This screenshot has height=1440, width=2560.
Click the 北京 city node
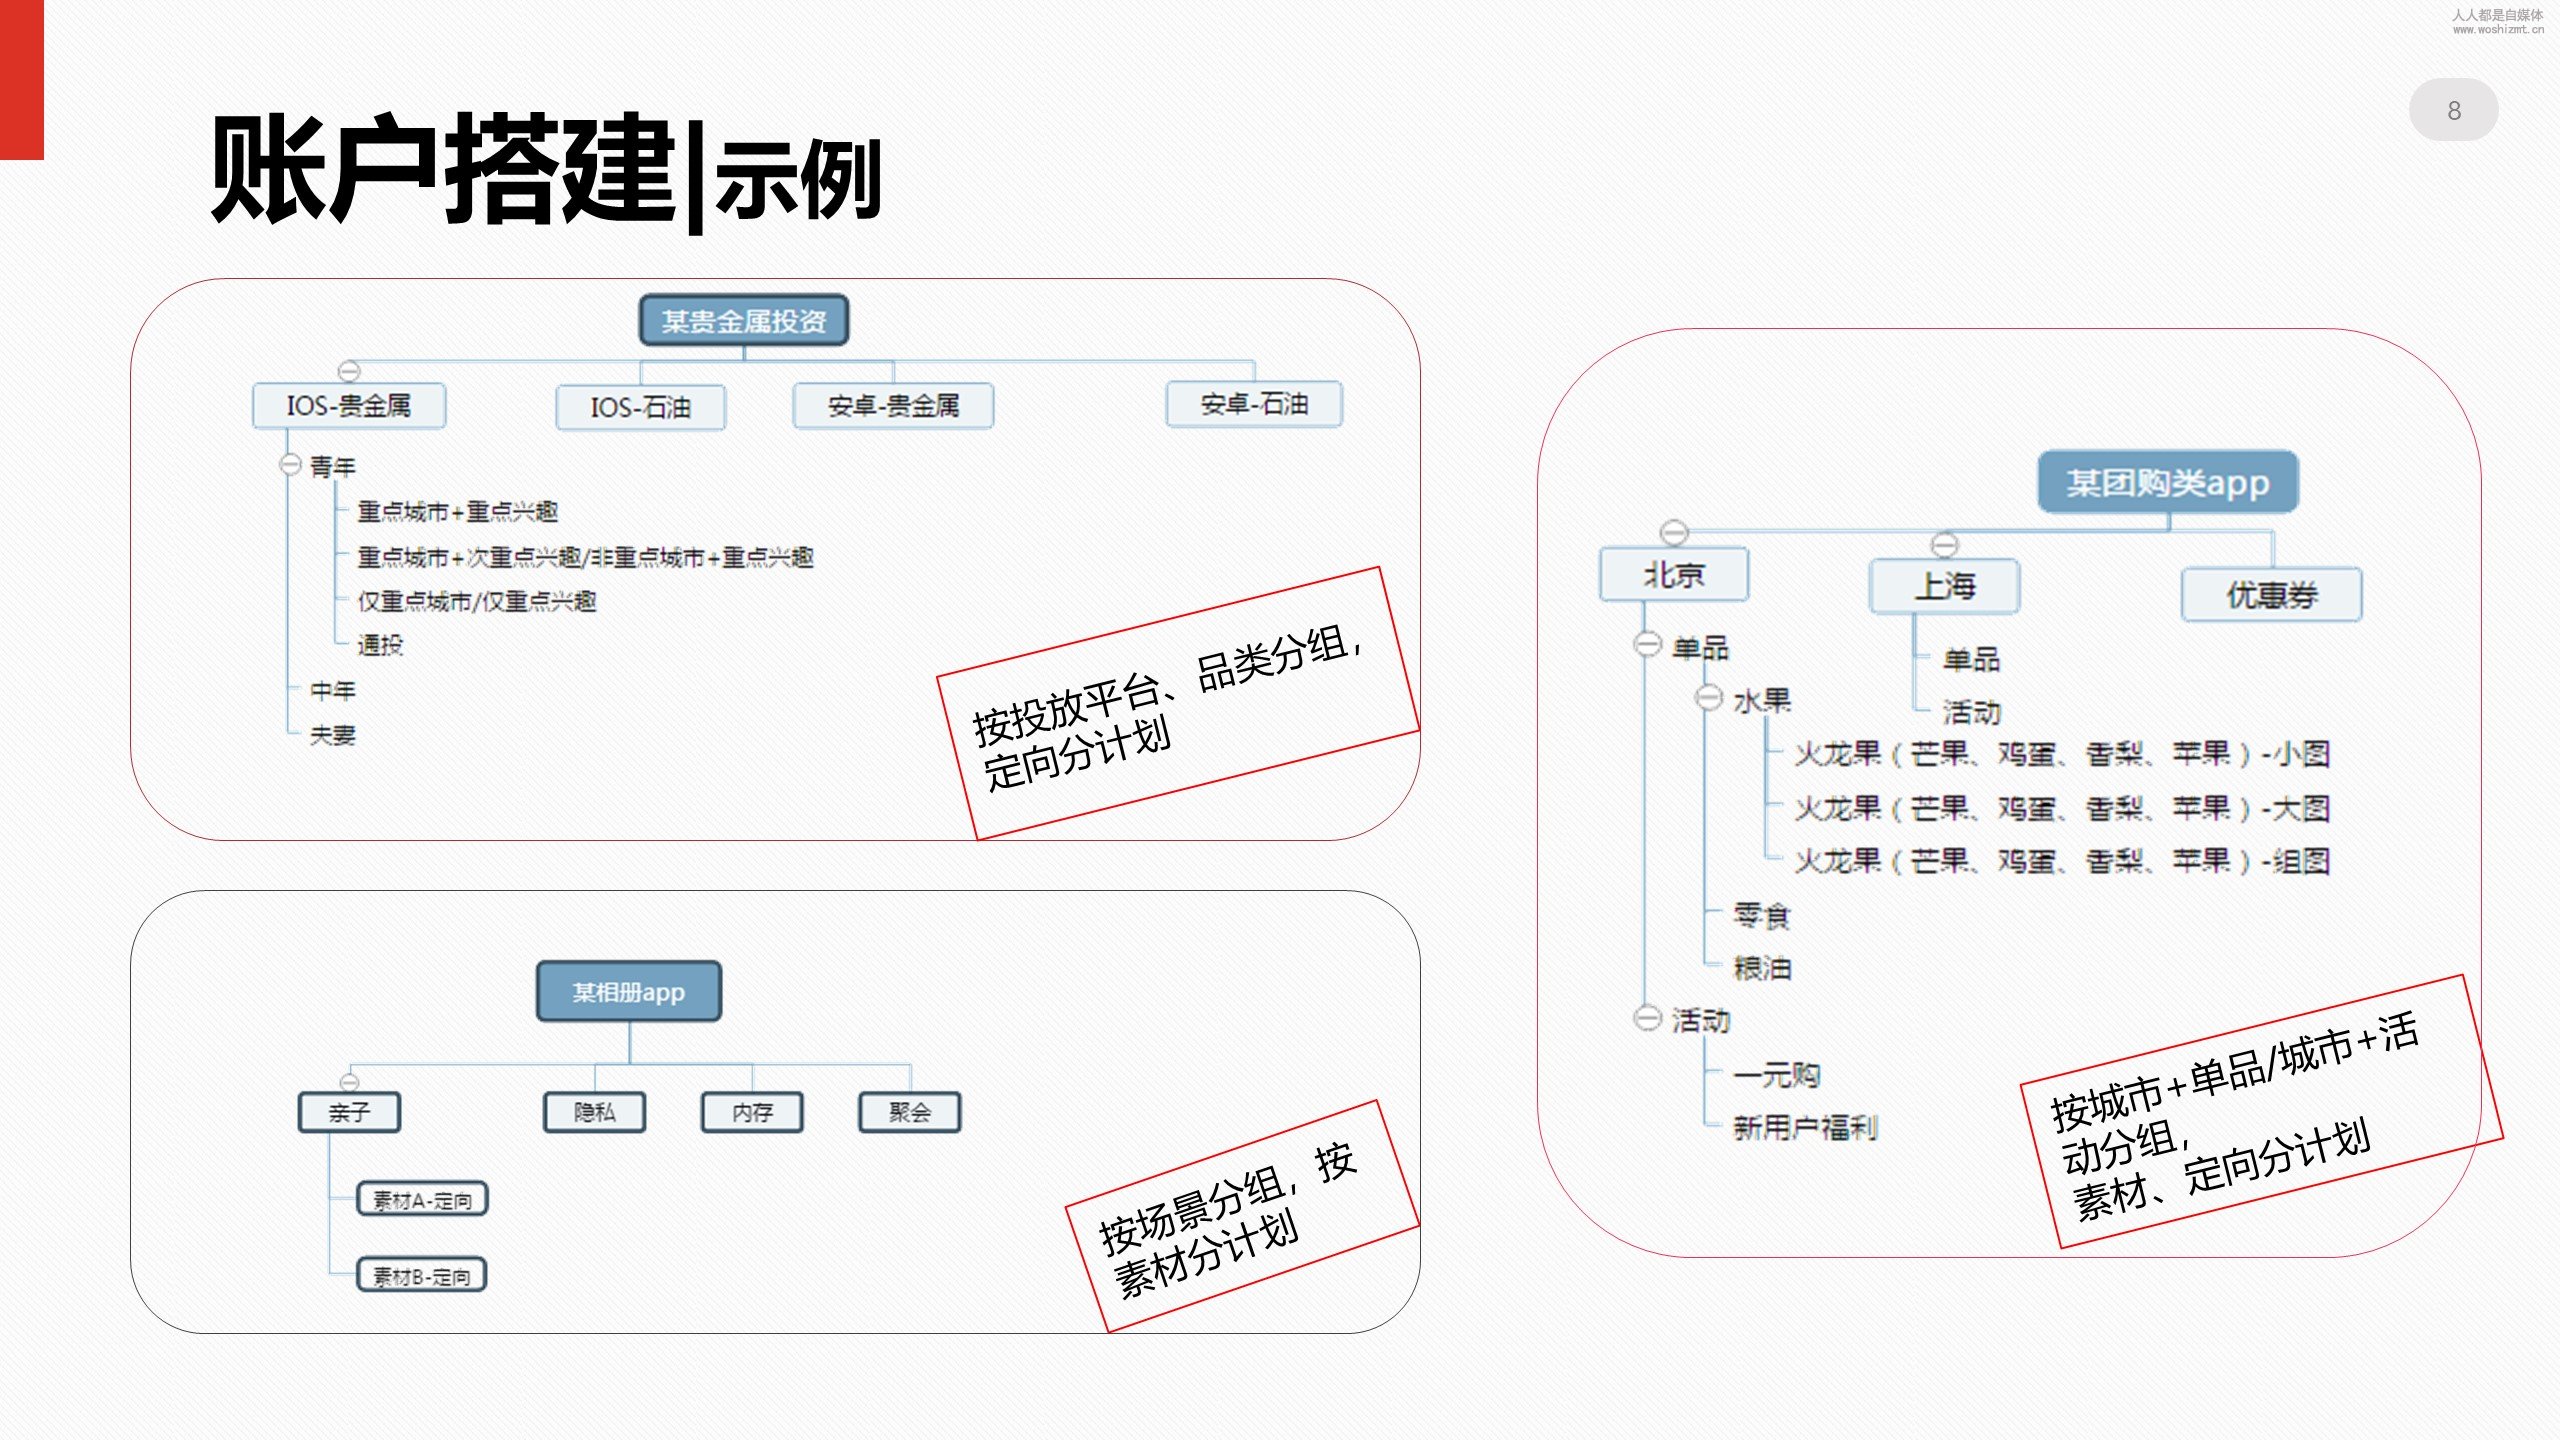click(x=1674, y=575)
